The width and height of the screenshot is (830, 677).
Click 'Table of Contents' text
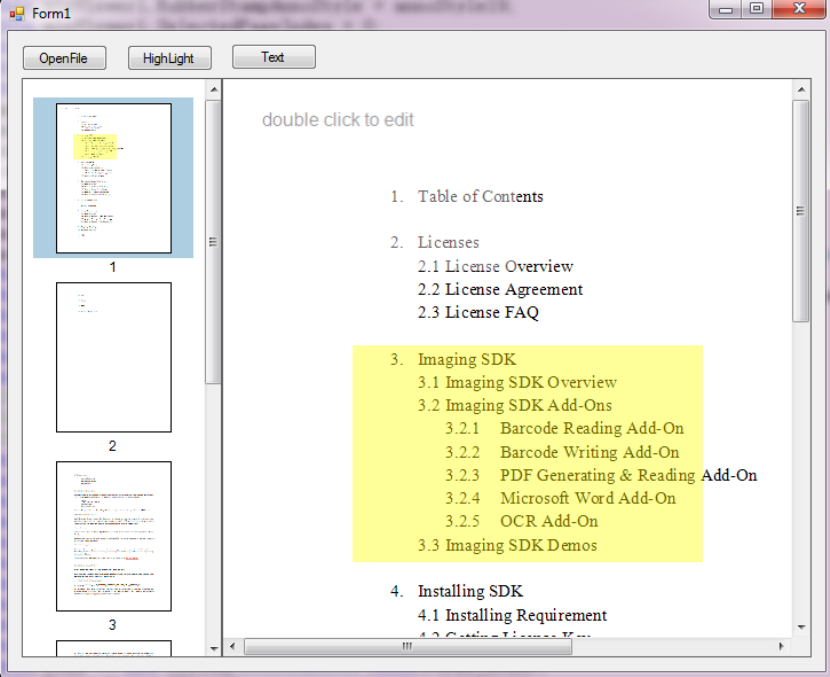(x=480, y=196)
